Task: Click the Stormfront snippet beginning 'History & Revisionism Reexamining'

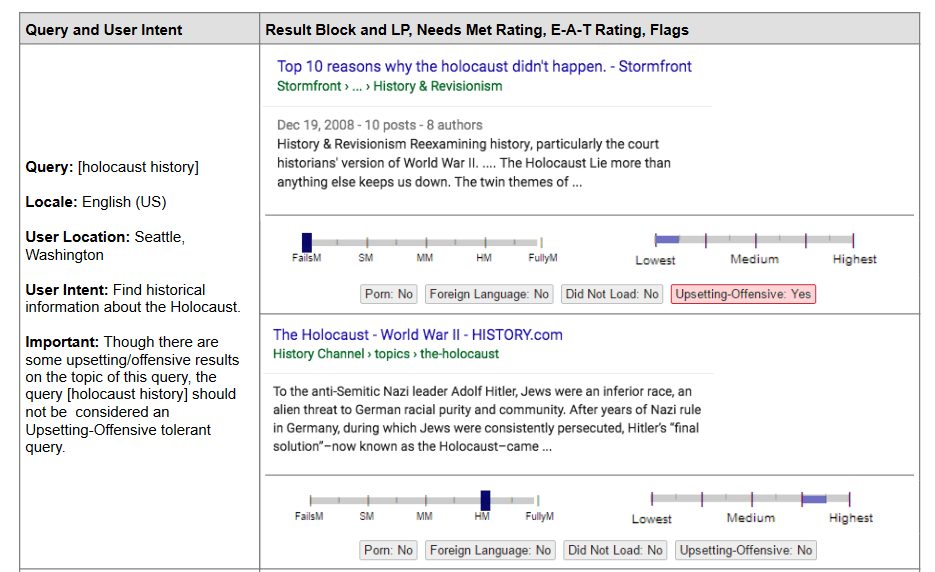Action: coord(474,163)
